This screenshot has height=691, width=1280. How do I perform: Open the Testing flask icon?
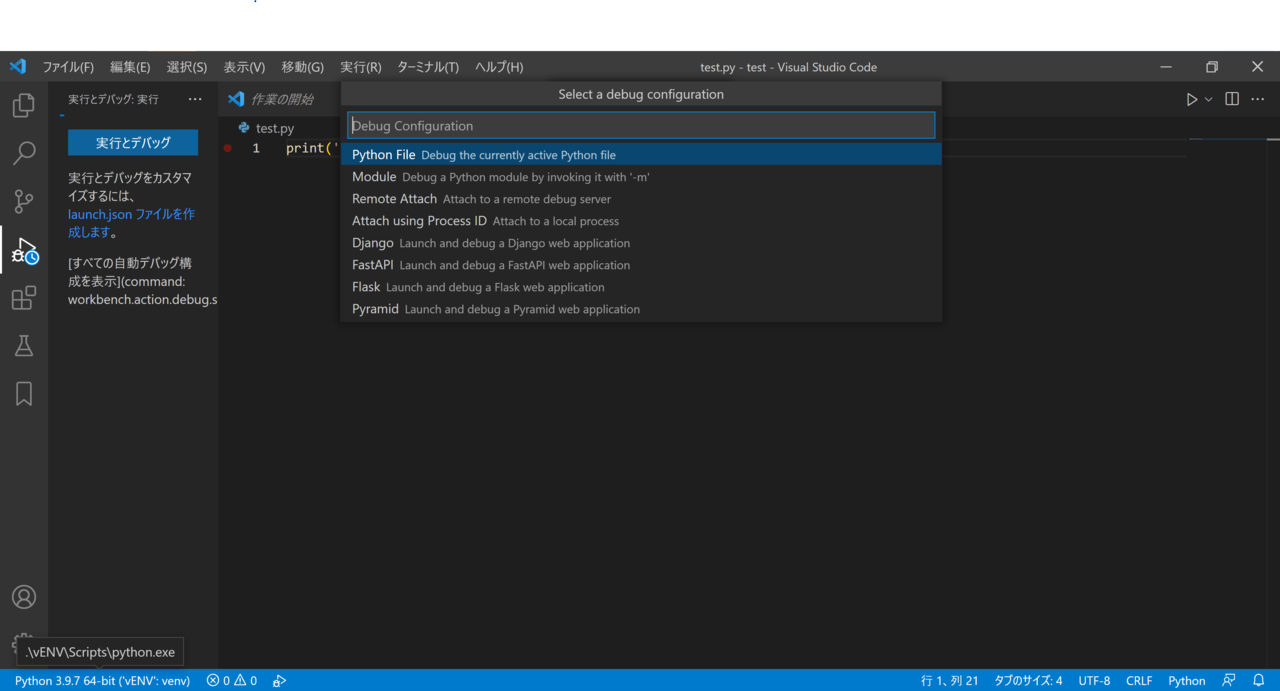[x=24, y=346]
